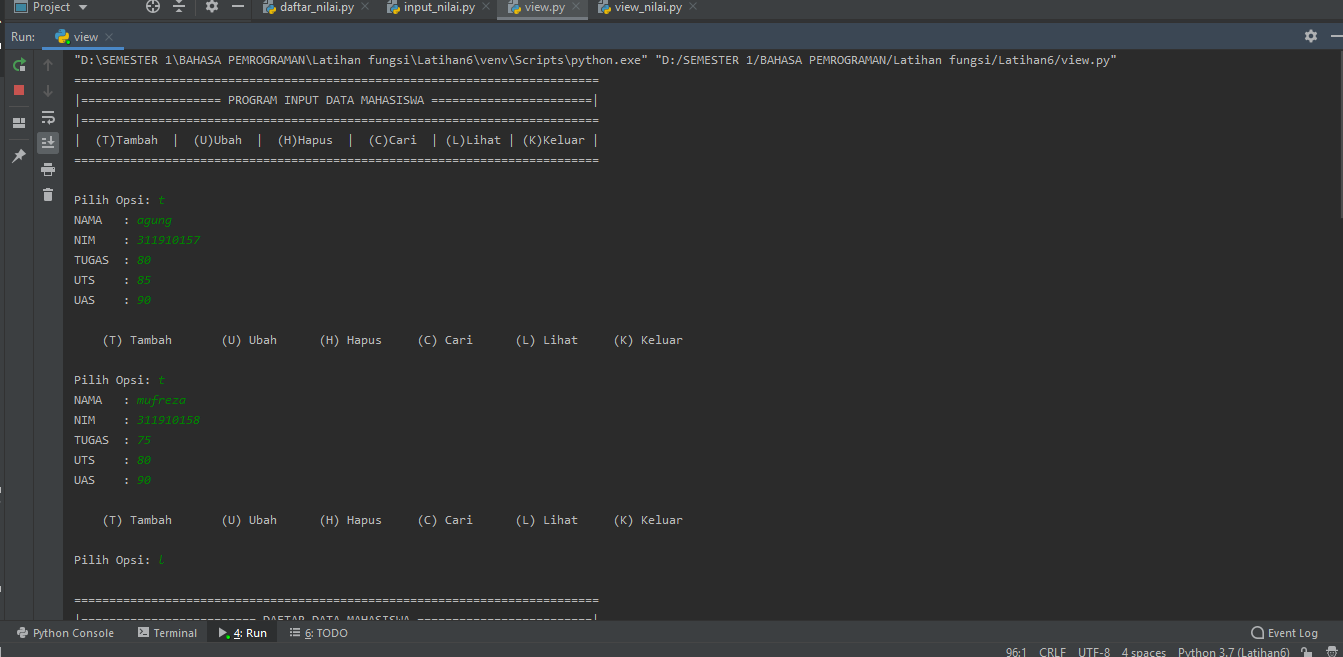
Task: Toggle the read-only lock icon in status bar
Action: tap(1307, 652)
